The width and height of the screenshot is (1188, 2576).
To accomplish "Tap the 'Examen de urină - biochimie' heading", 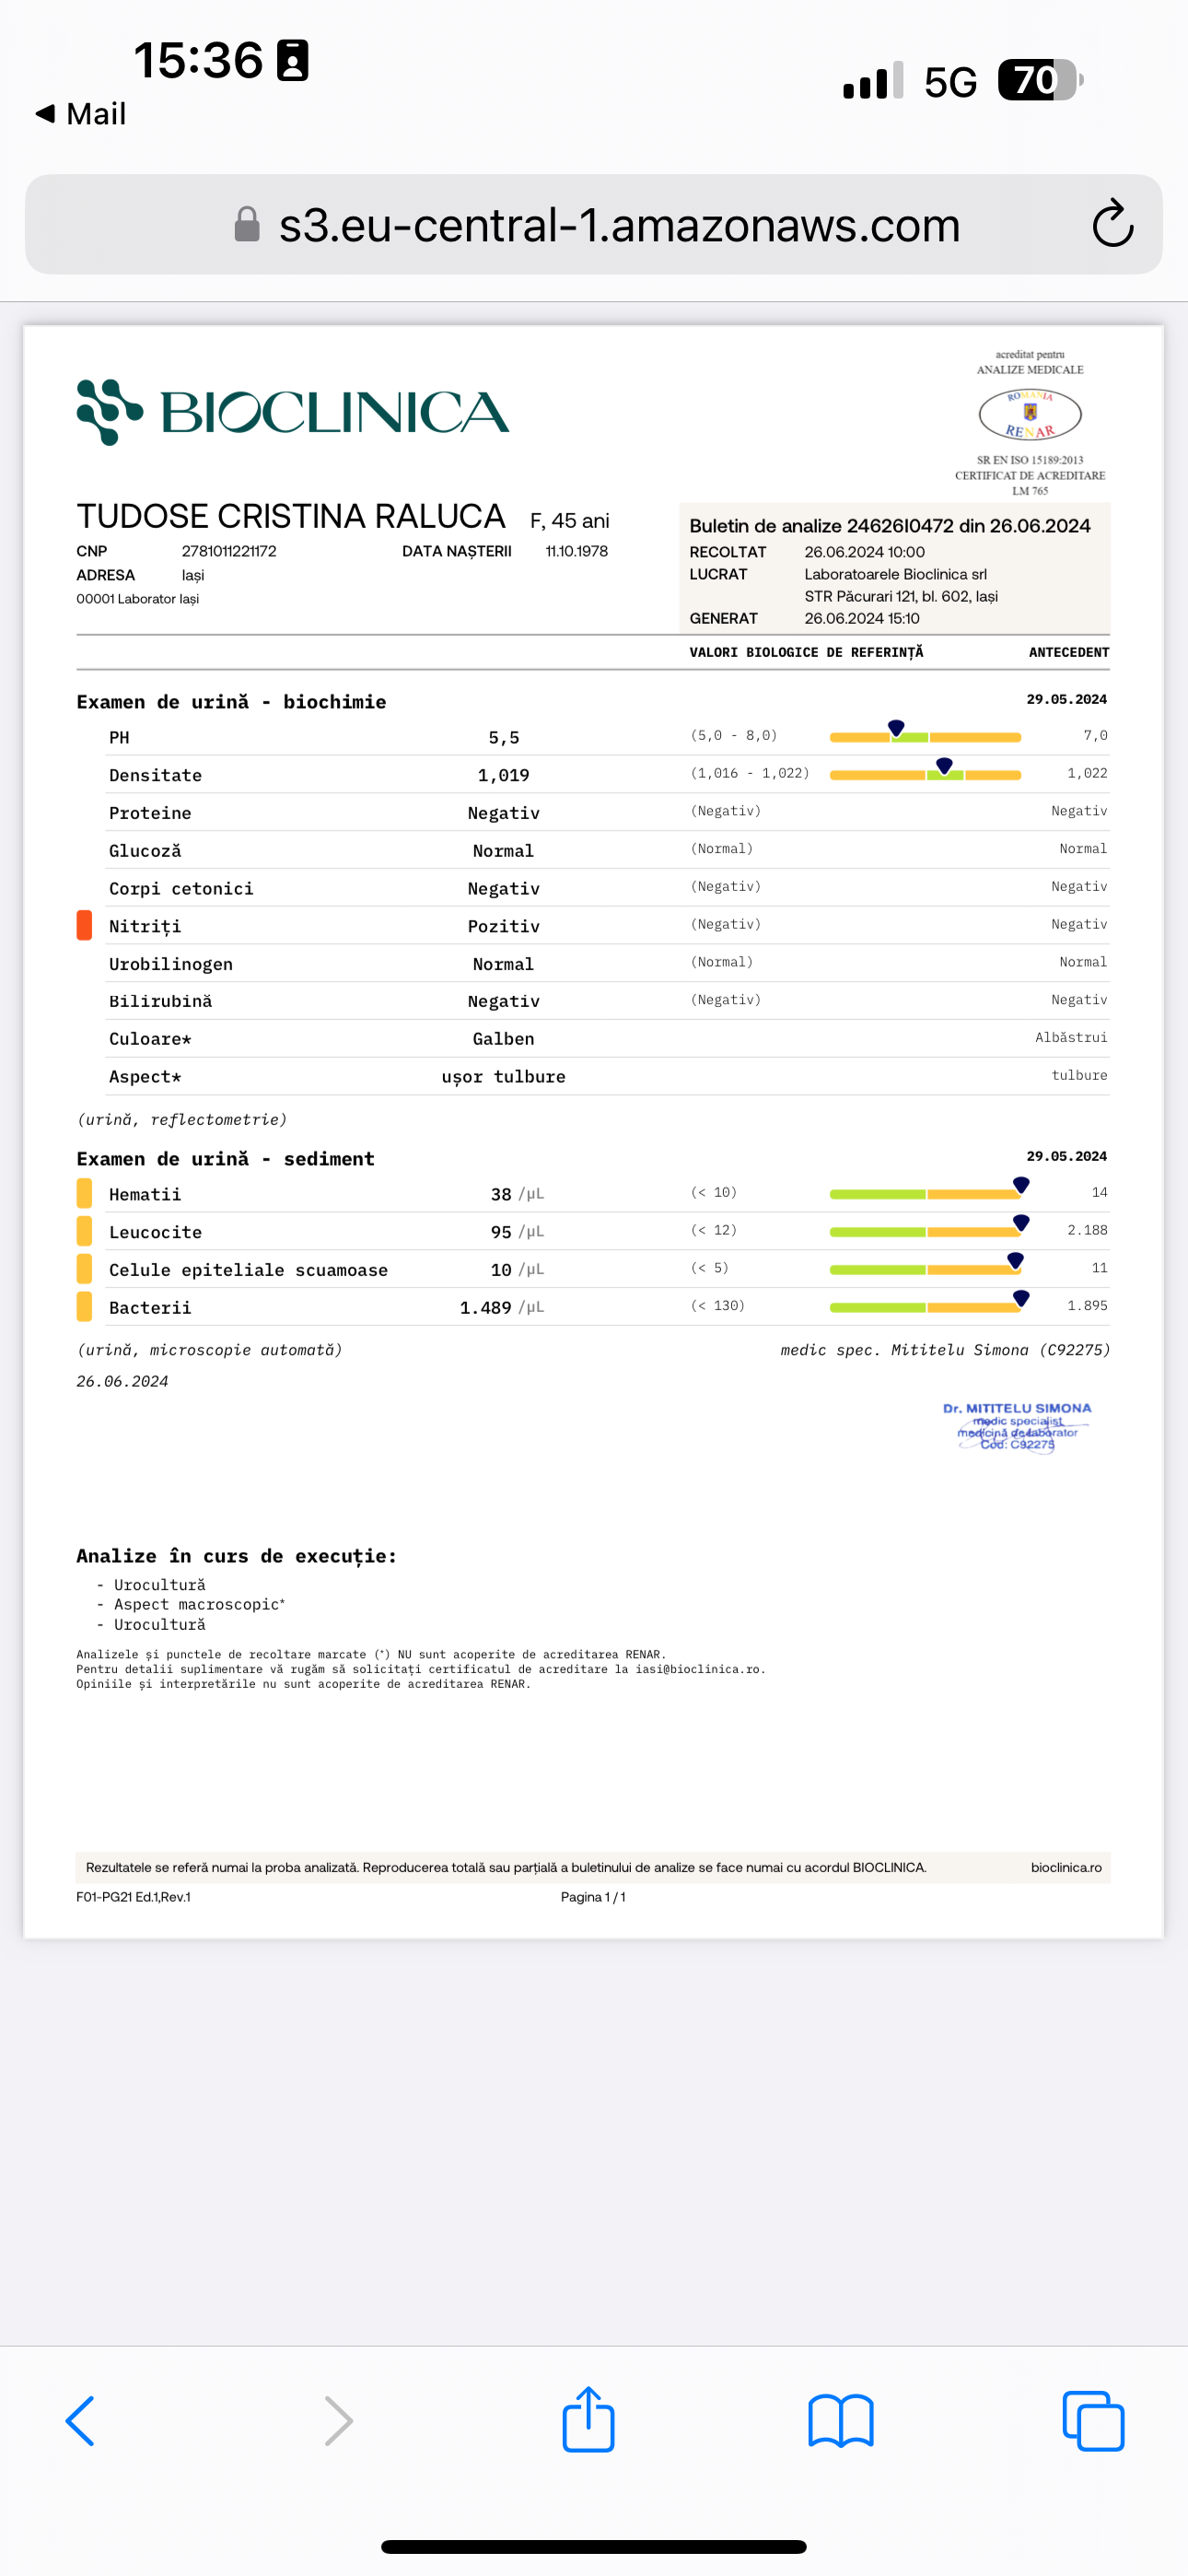I will click(x=231, y=702).
